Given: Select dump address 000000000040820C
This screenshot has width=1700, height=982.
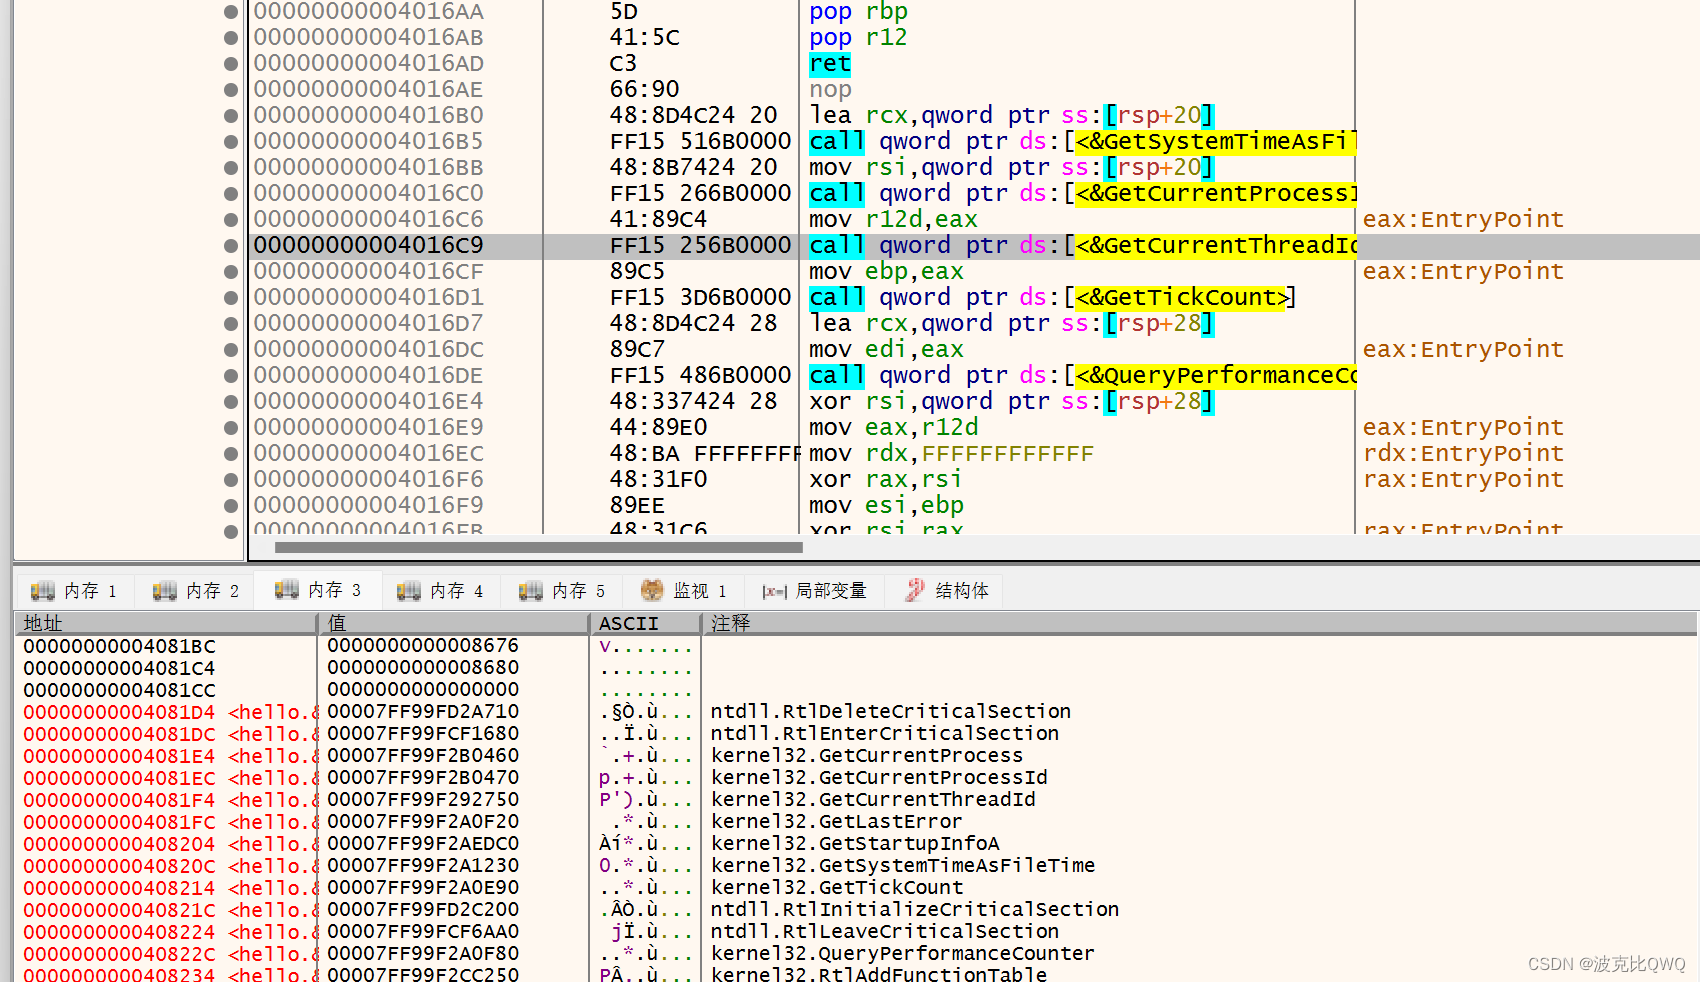Looking at the screenshot, I should [119, 866].
